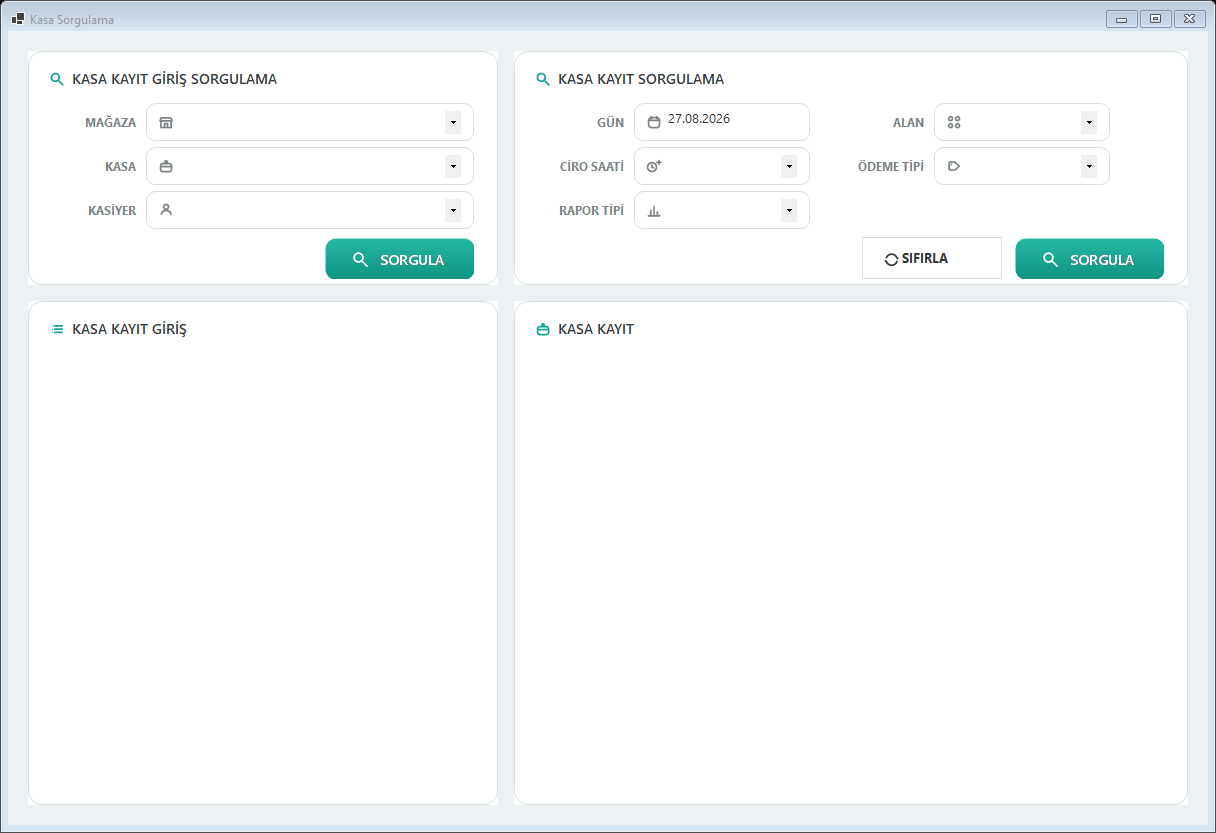Open the RAPOR TİPİ dropdown arrow
The image size is (1216, 833).
789,210
